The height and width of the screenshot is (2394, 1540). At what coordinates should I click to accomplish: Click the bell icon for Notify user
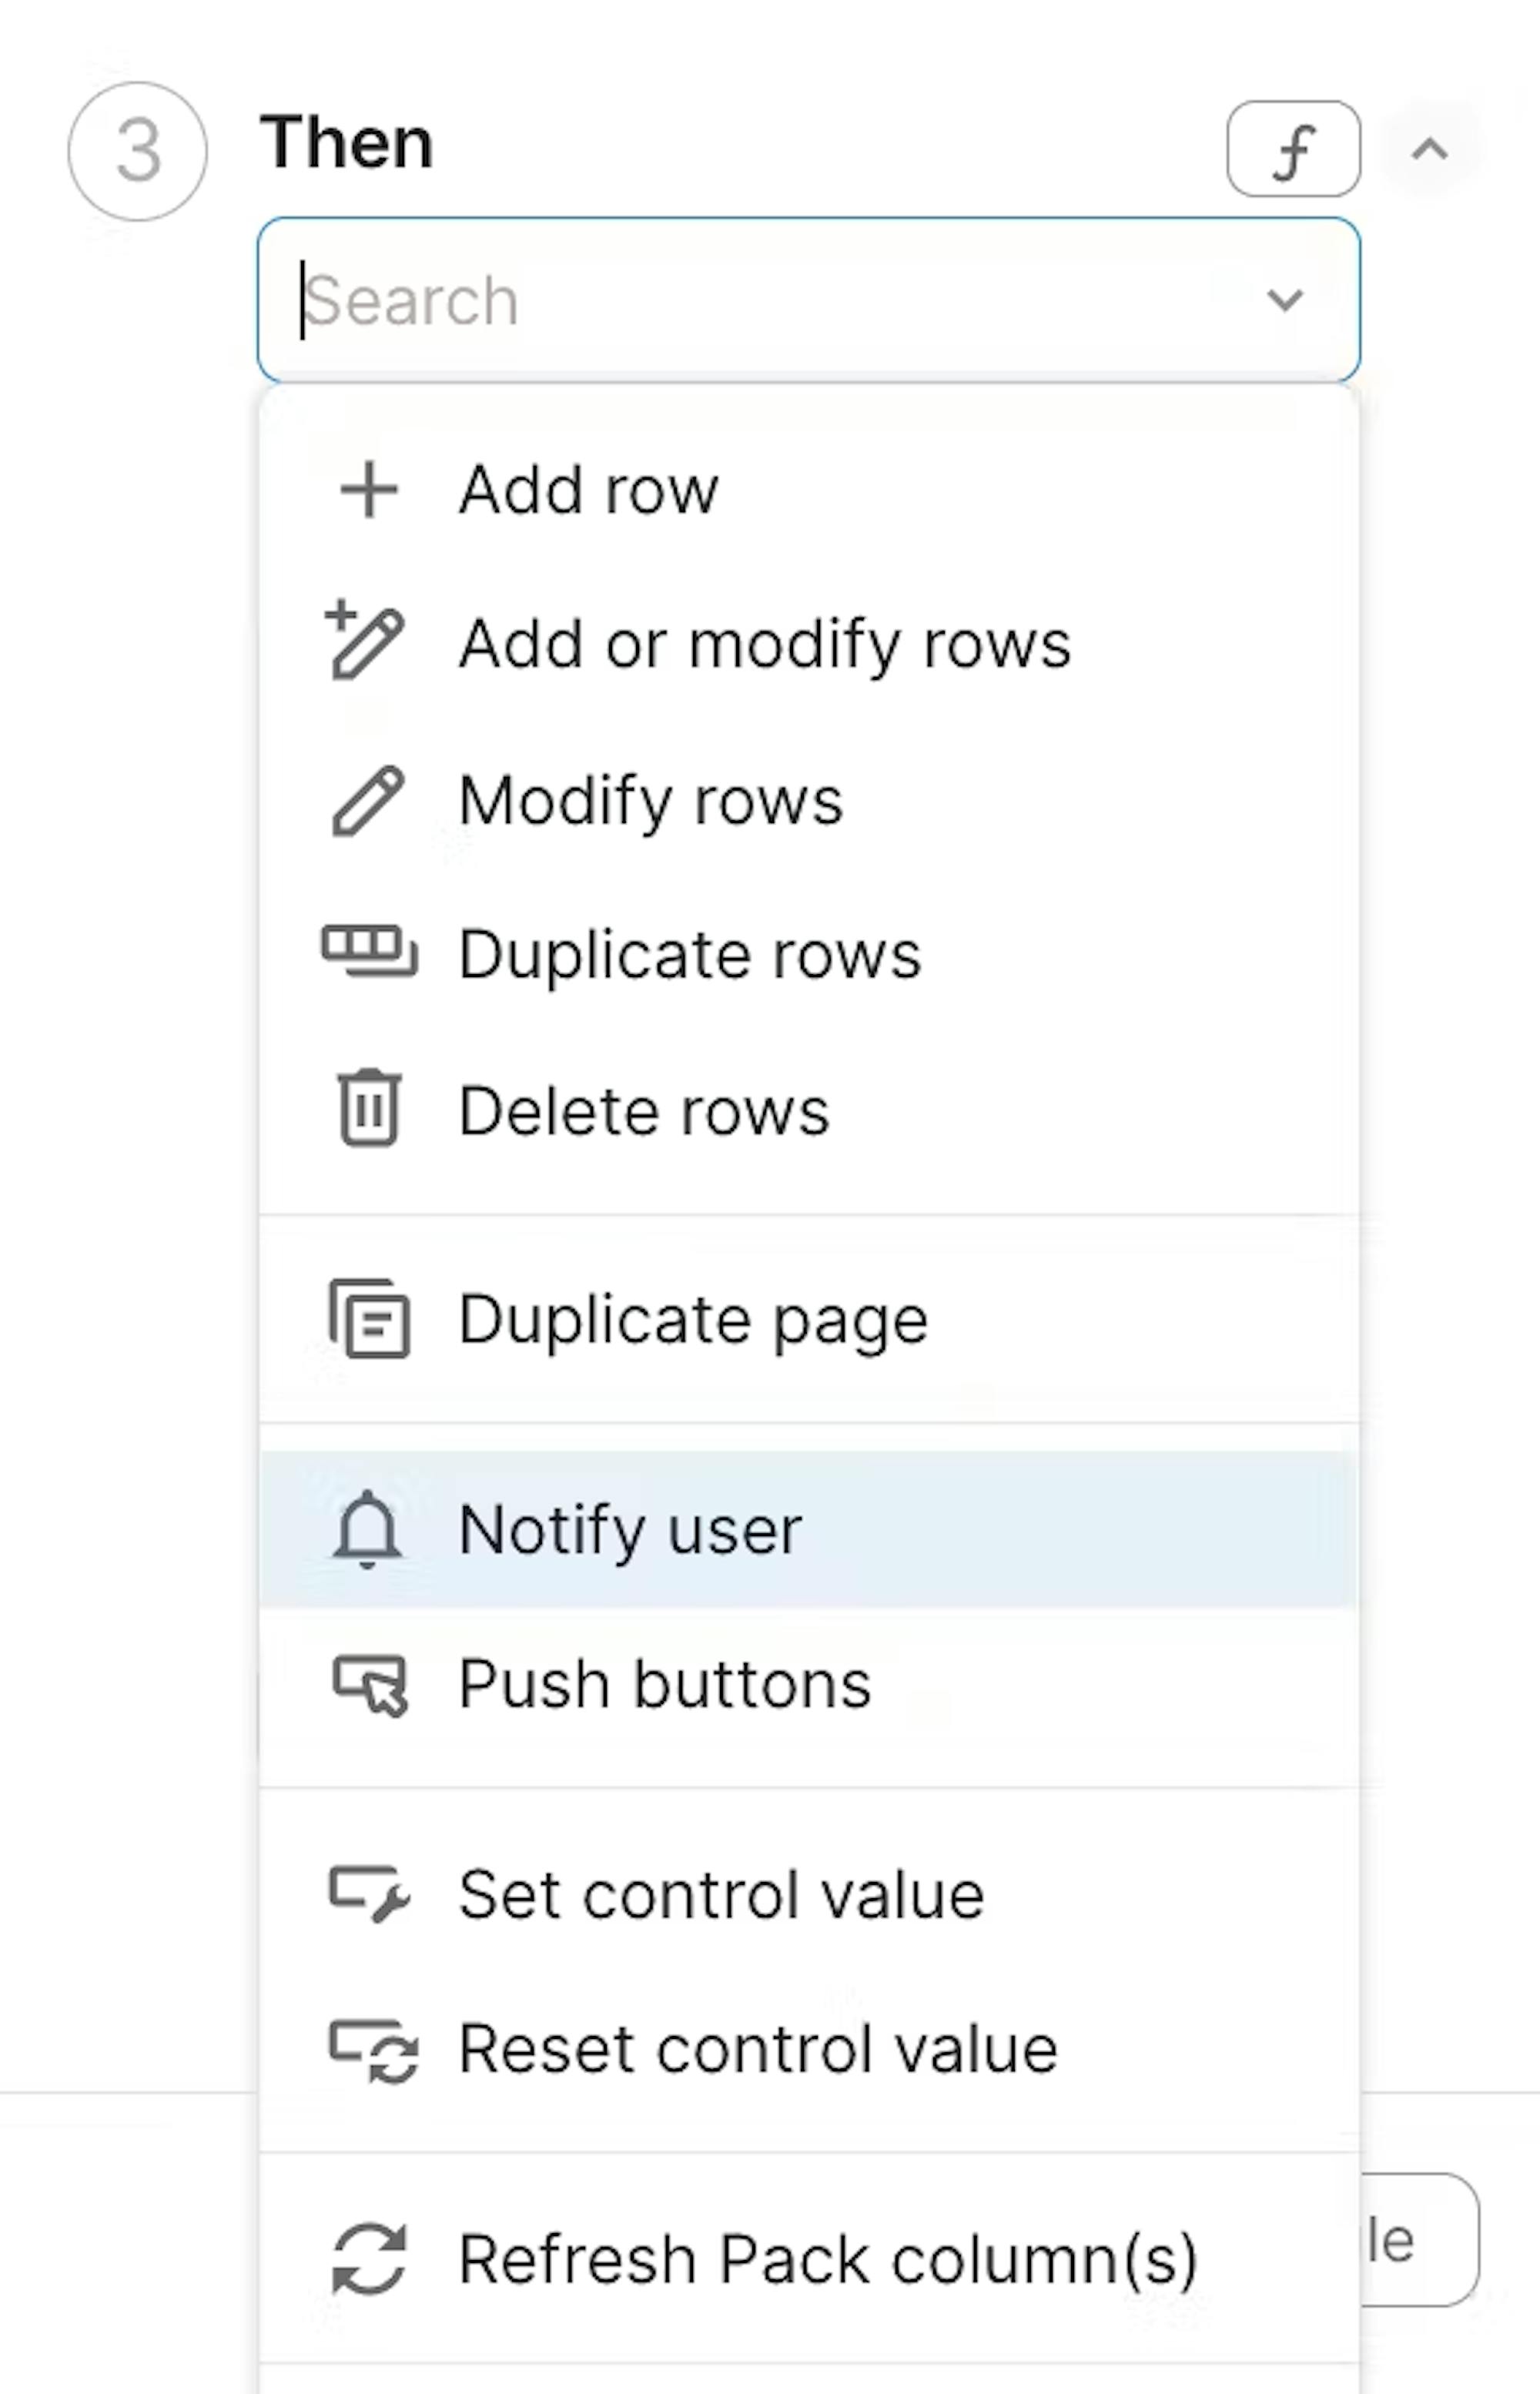pos(367,1529)
